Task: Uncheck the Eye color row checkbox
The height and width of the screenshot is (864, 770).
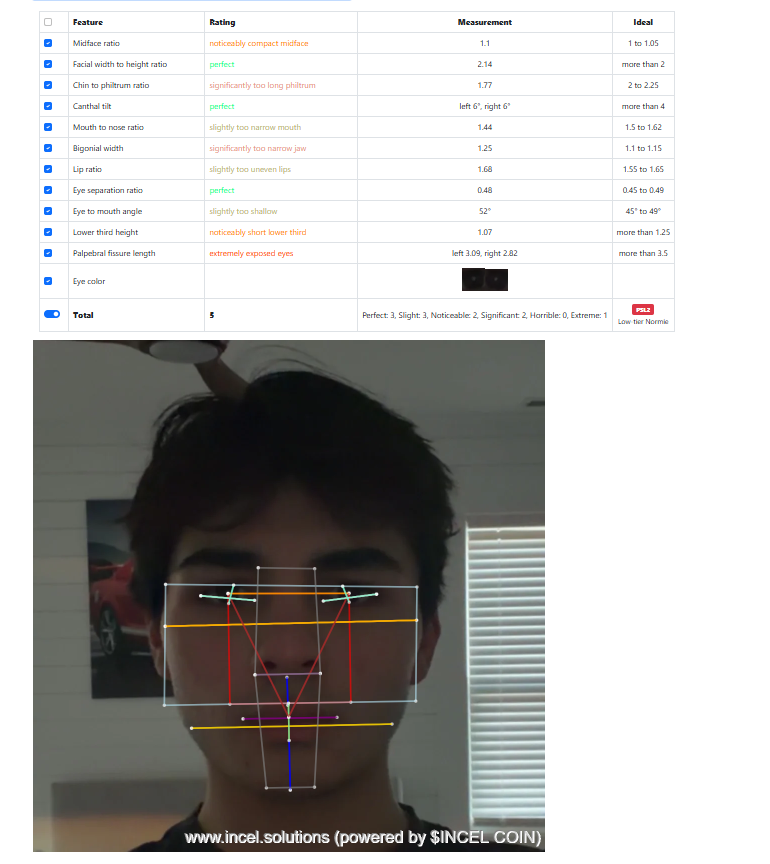Action: [48, 281]
